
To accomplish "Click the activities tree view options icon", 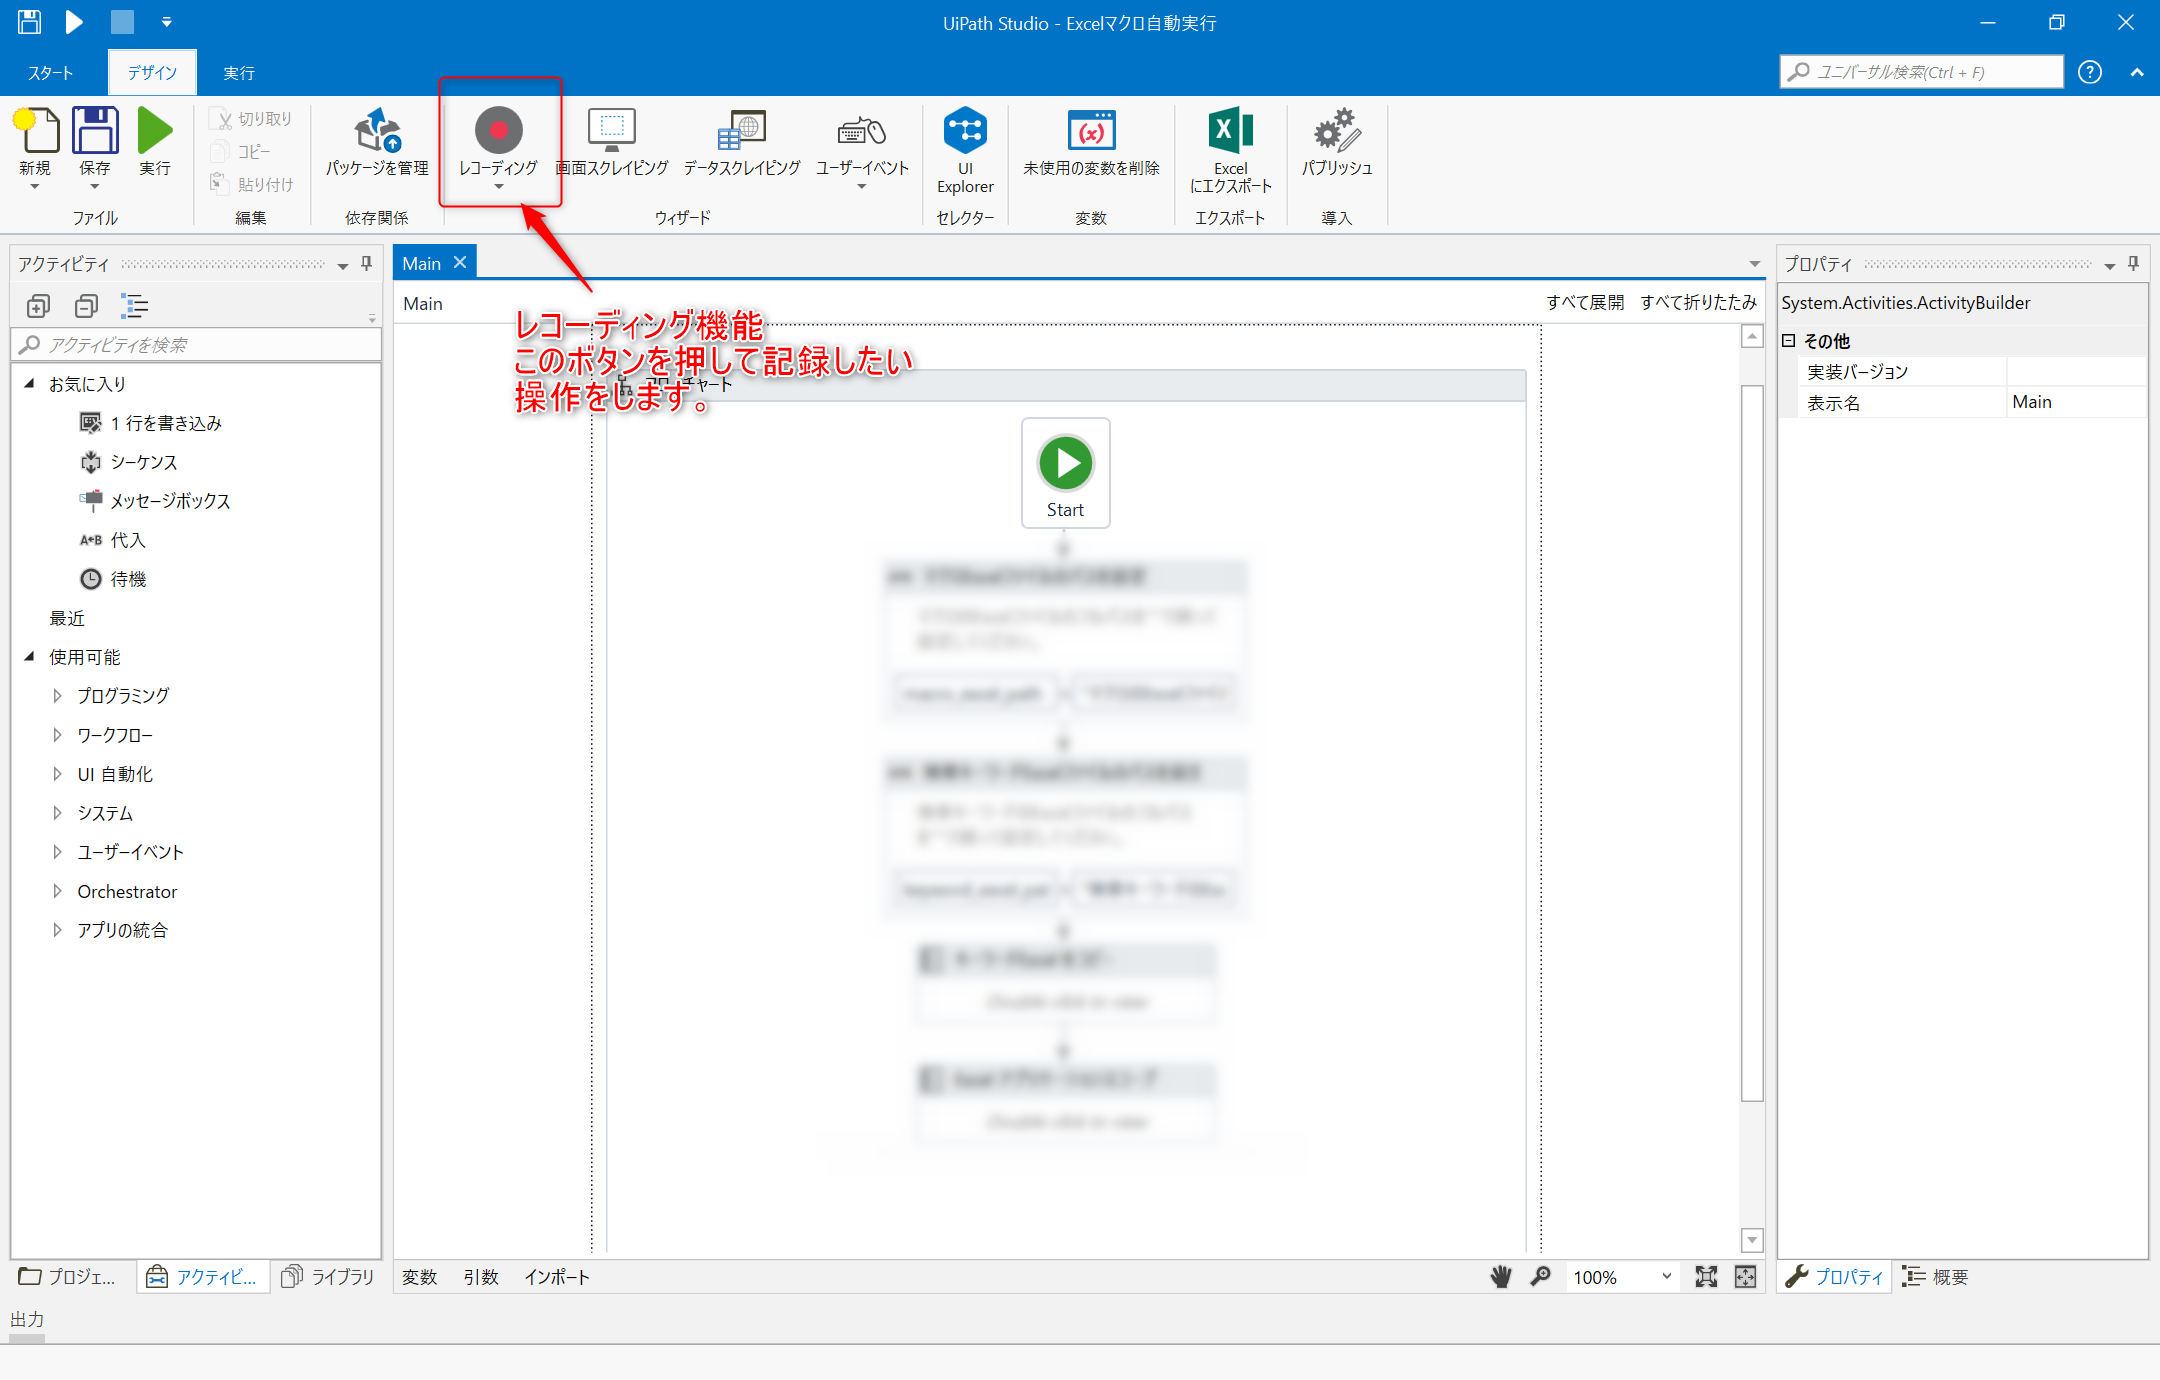I will [x=134, y=306].
